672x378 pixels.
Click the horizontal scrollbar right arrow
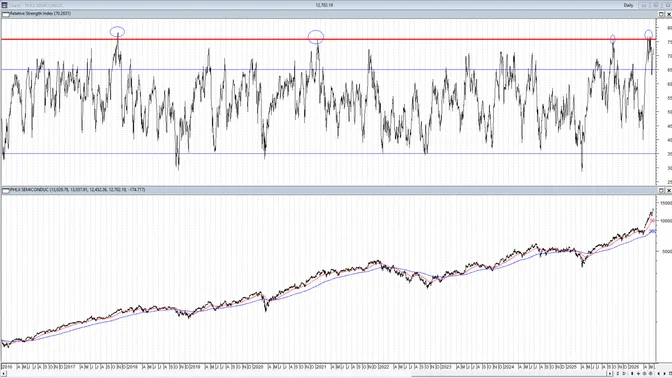609,374
